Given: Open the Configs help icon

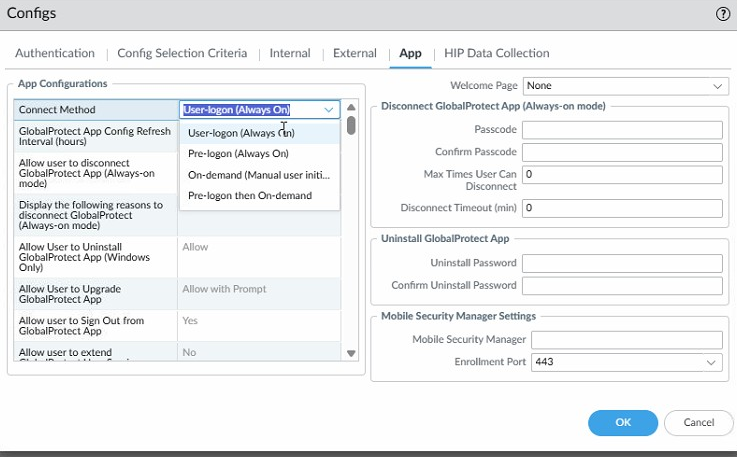Looking at the screenshot, I should (x=723, y=14).
